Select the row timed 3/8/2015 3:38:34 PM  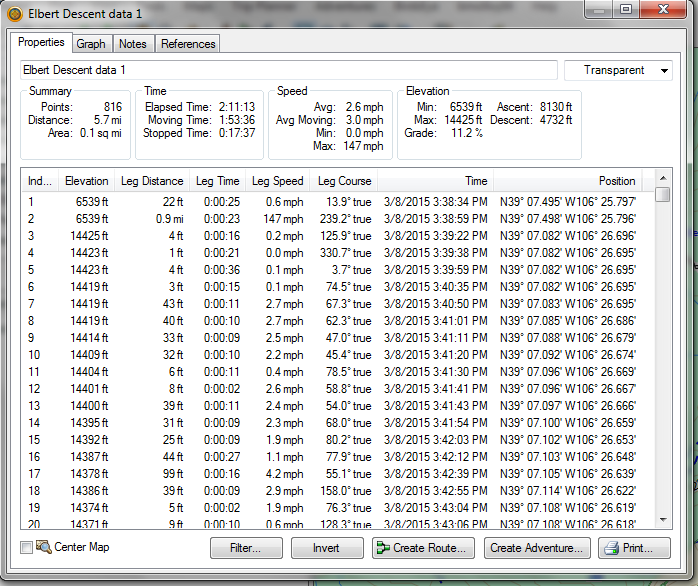337,202
